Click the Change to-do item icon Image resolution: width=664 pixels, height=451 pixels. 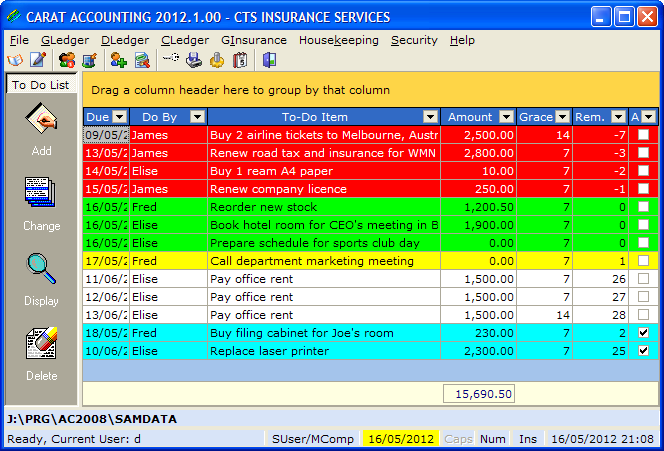tap(40, 193)
